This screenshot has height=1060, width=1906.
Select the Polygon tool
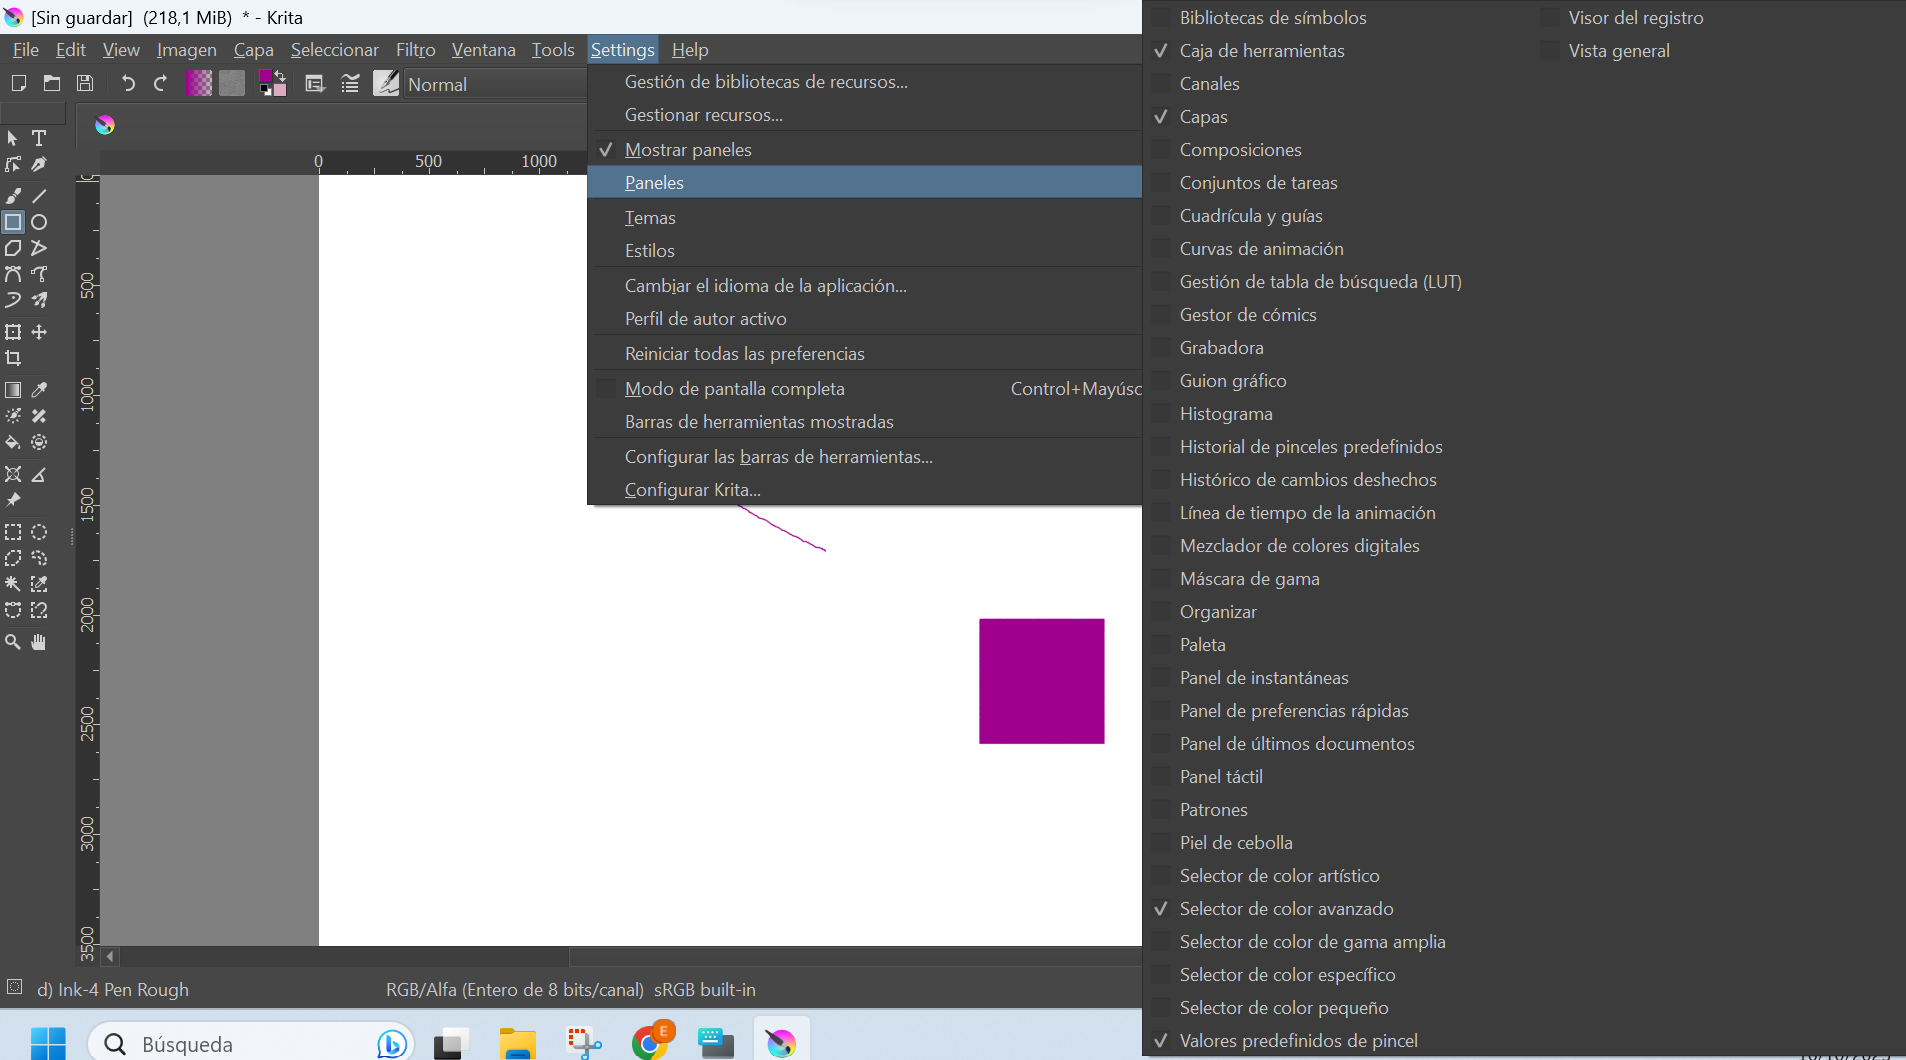13,248
